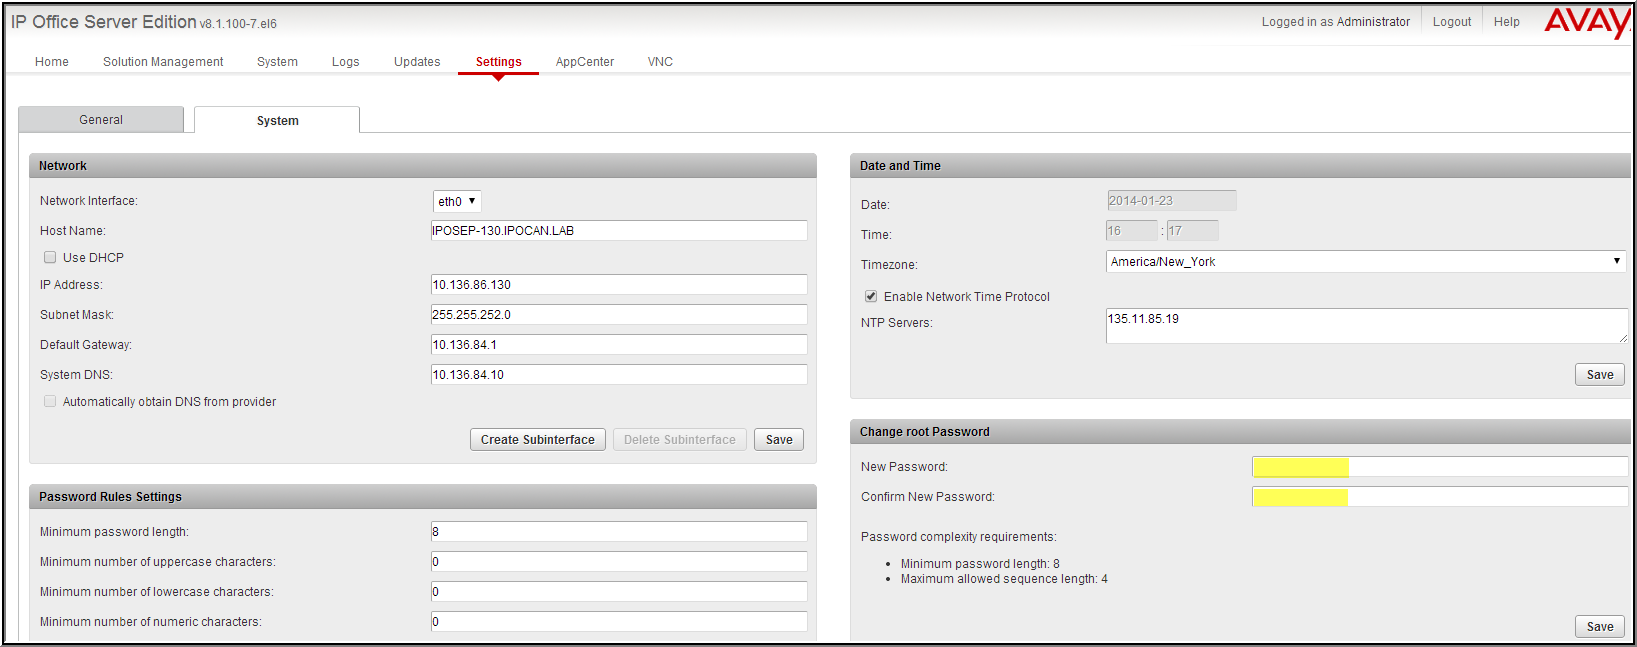Check Automatically obtain DNS from provider
The width and height of the screenshot is (1637, 647).
click(50, 401)
